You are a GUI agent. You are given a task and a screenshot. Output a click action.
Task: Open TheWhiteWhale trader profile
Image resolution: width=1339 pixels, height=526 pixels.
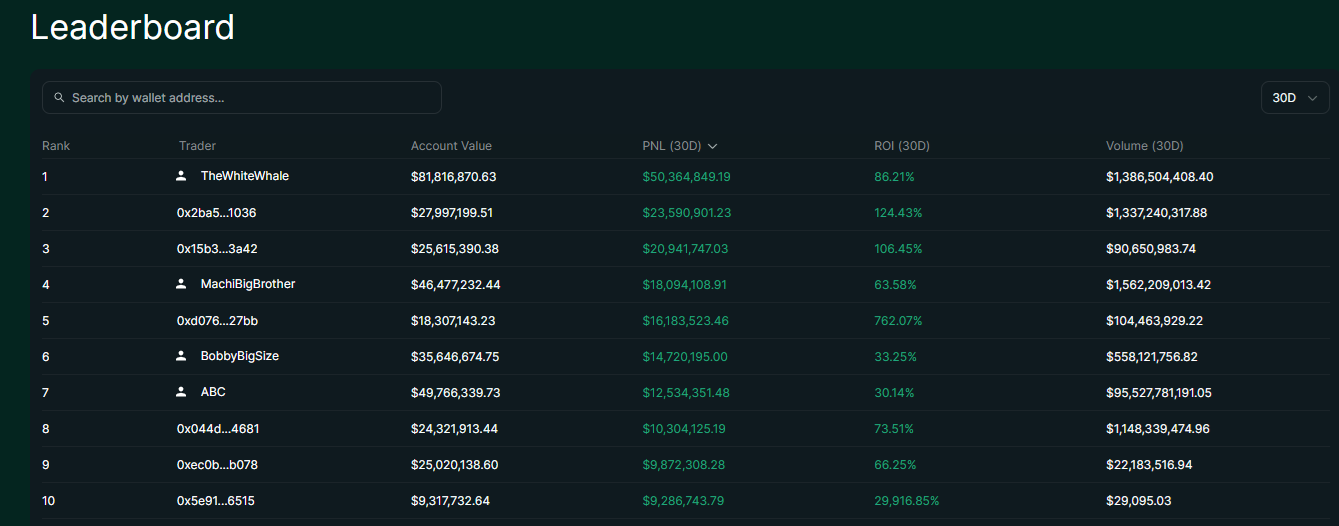244,176
